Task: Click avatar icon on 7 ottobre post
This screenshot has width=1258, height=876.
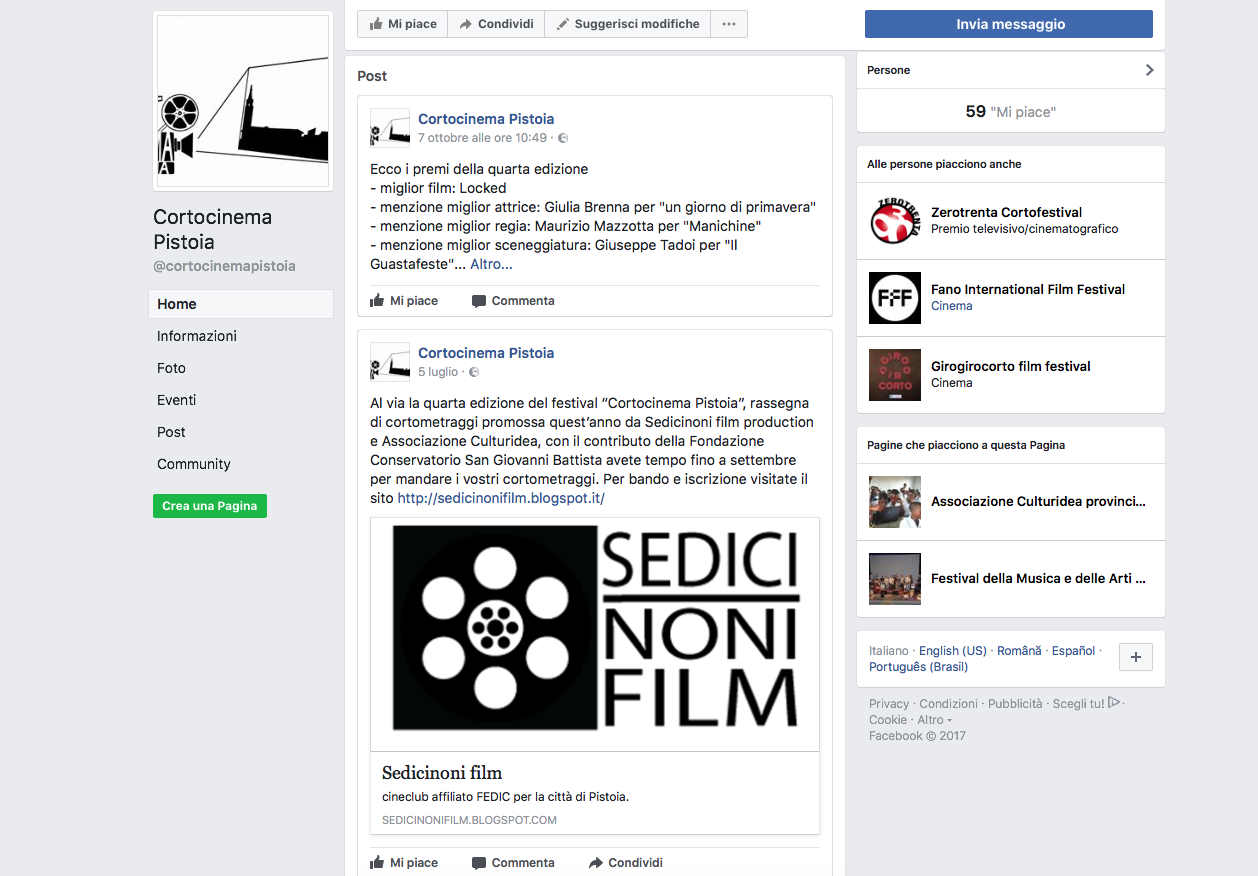Action: click(x=390, y=128)
